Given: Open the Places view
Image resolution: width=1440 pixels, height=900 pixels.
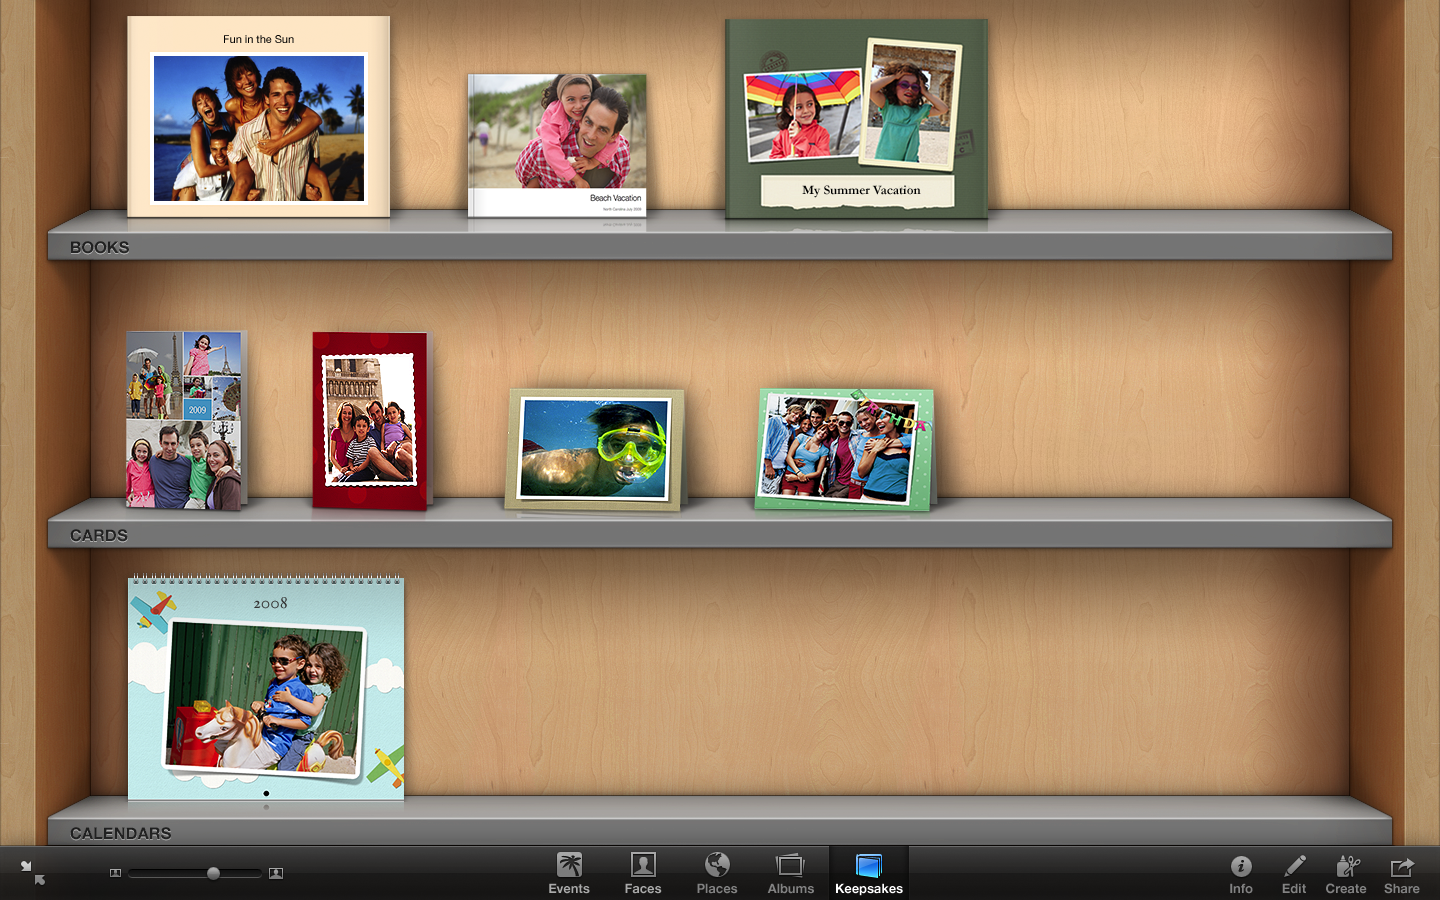Looking at the screenshot, I should (x=717, y=873).
